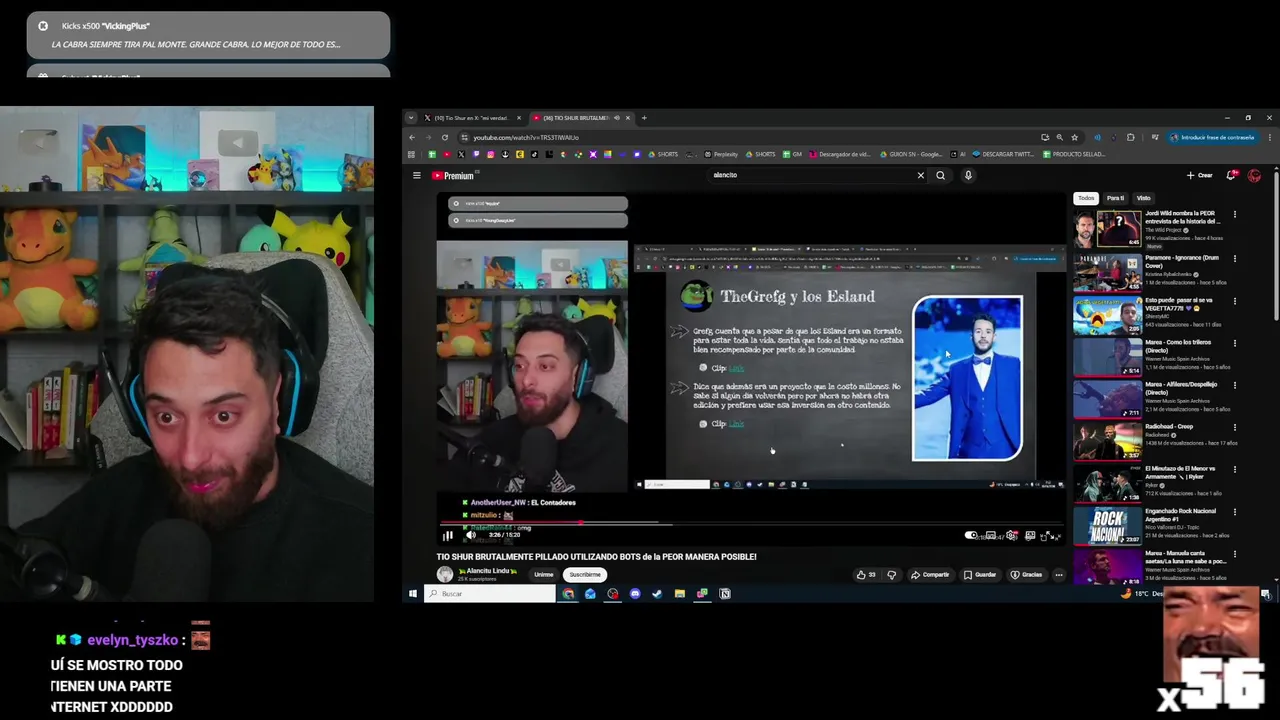The width and height of the screenshot is (1280, 720).
Task: Open YouTube notifications bell
Action: pos(1232,175)
